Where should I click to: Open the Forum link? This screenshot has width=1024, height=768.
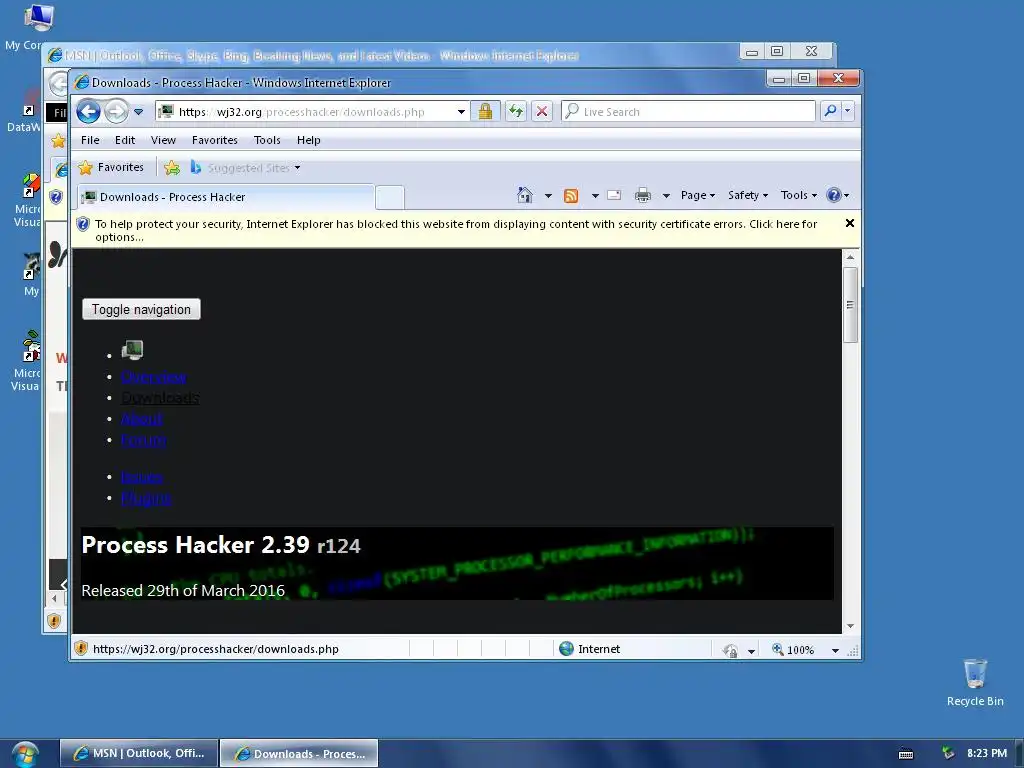click(x=144, y=440)
